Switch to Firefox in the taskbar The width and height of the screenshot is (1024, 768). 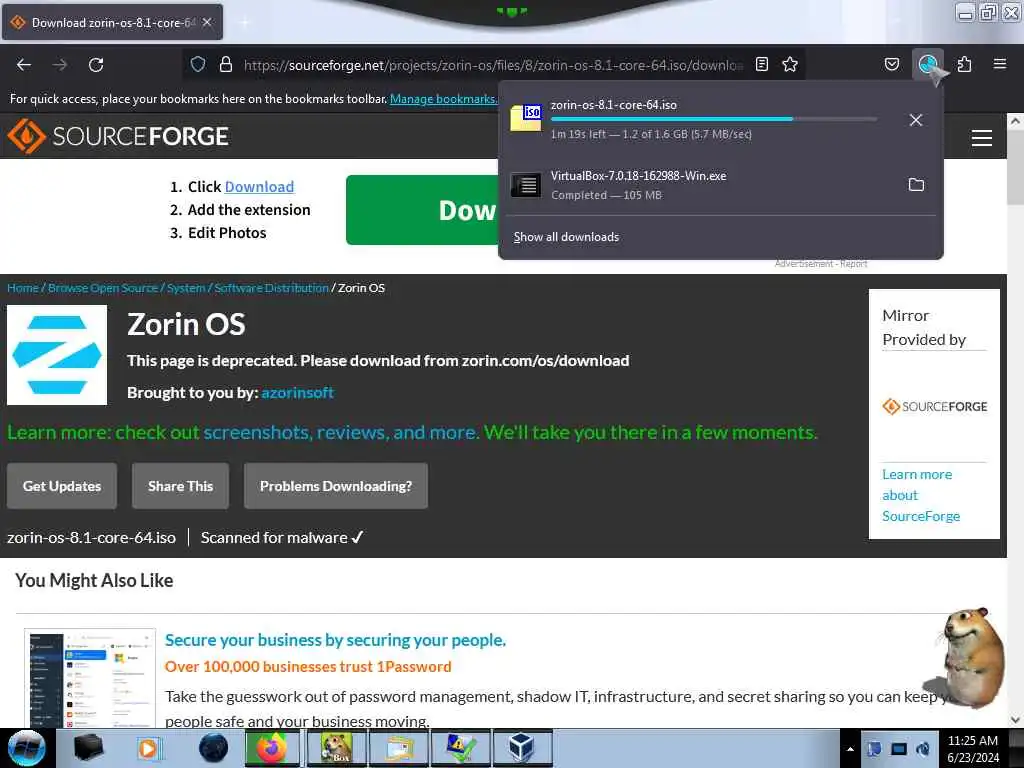point(272,748)
